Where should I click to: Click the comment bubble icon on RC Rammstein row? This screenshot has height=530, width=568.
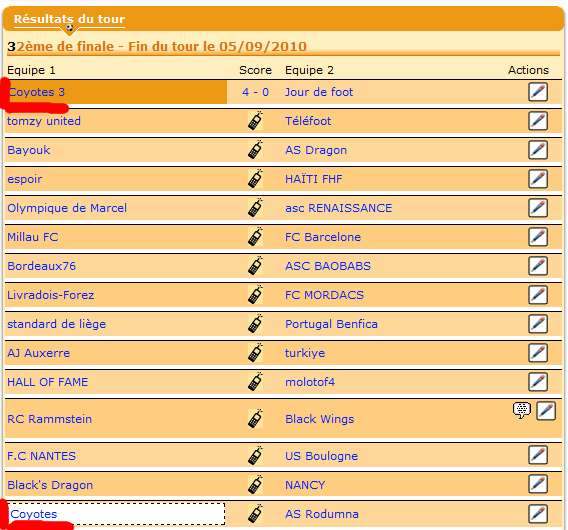click(522, 410)
